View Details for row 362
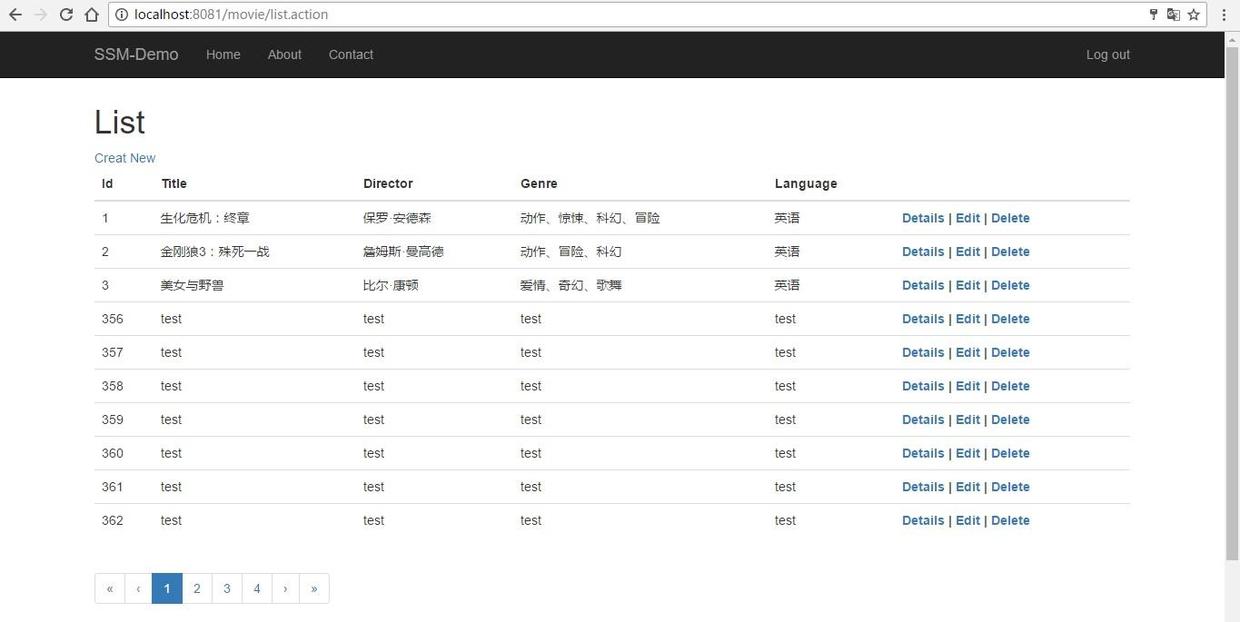Screen dimensions: 1240x622 click(923, 521)
